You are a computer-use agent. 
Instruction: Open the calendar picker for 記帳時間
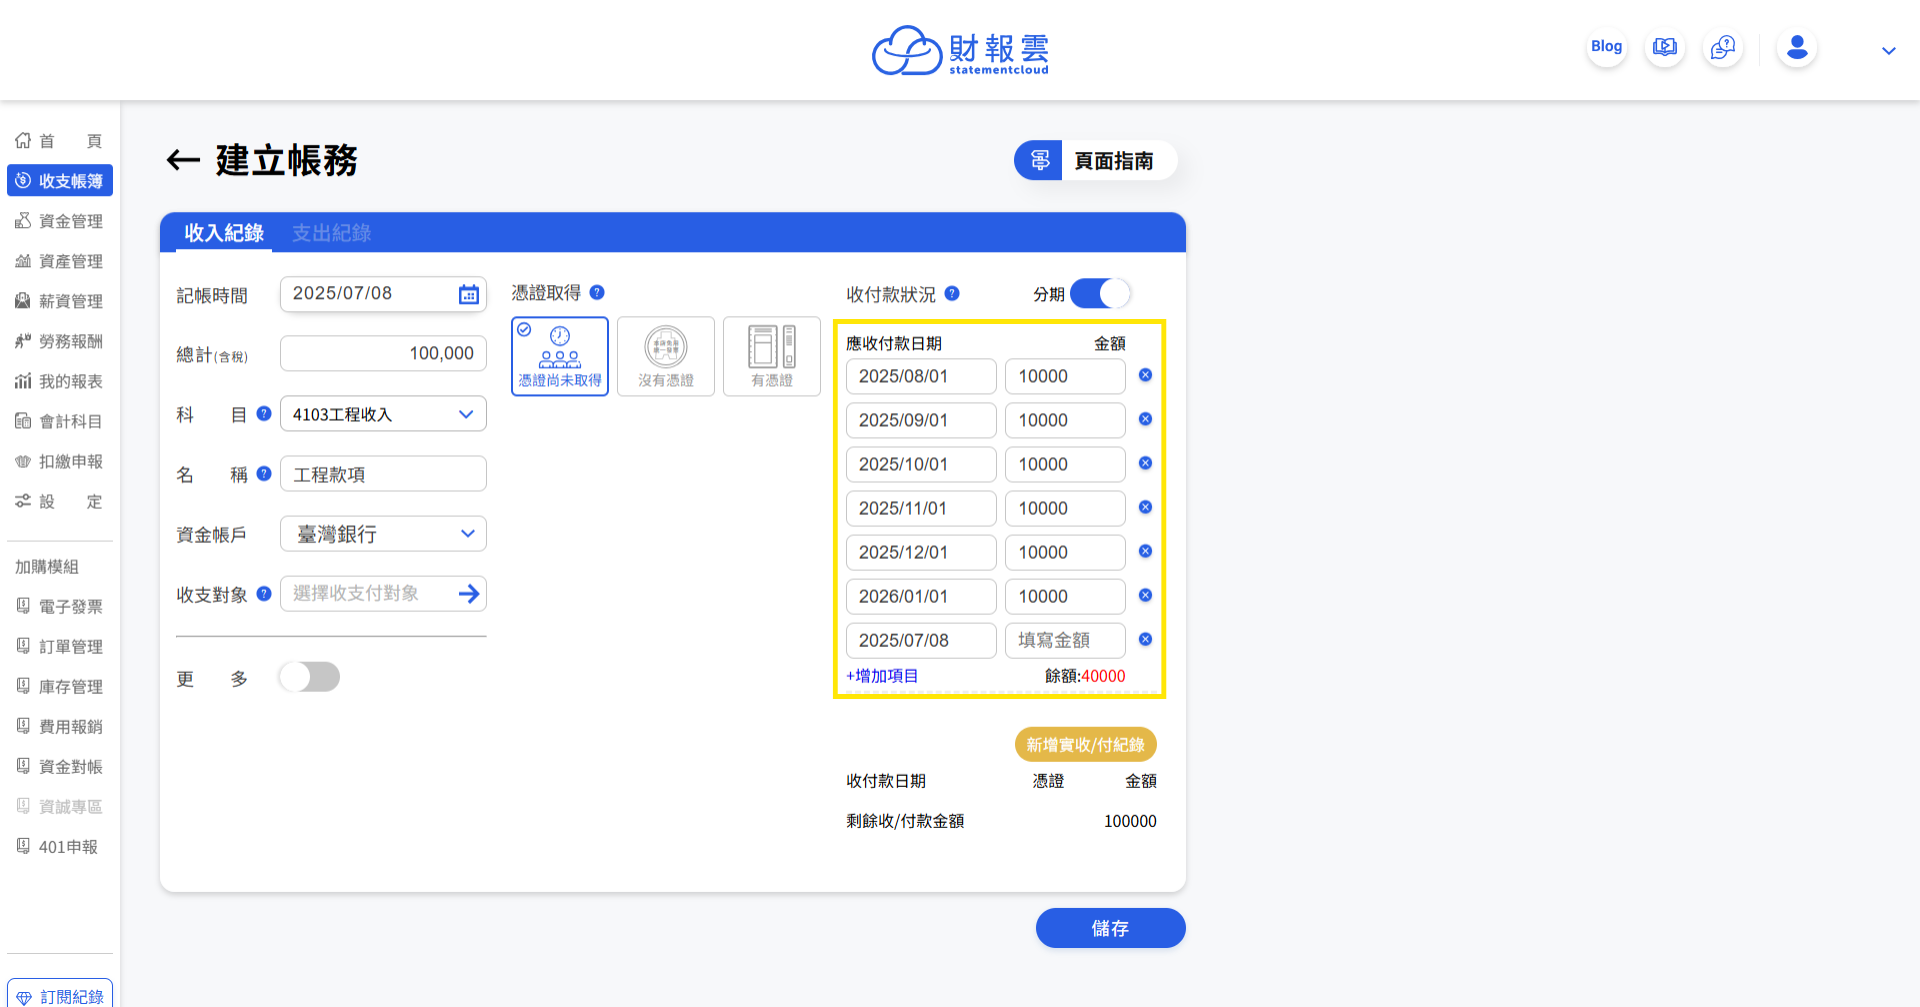[468, 294]
